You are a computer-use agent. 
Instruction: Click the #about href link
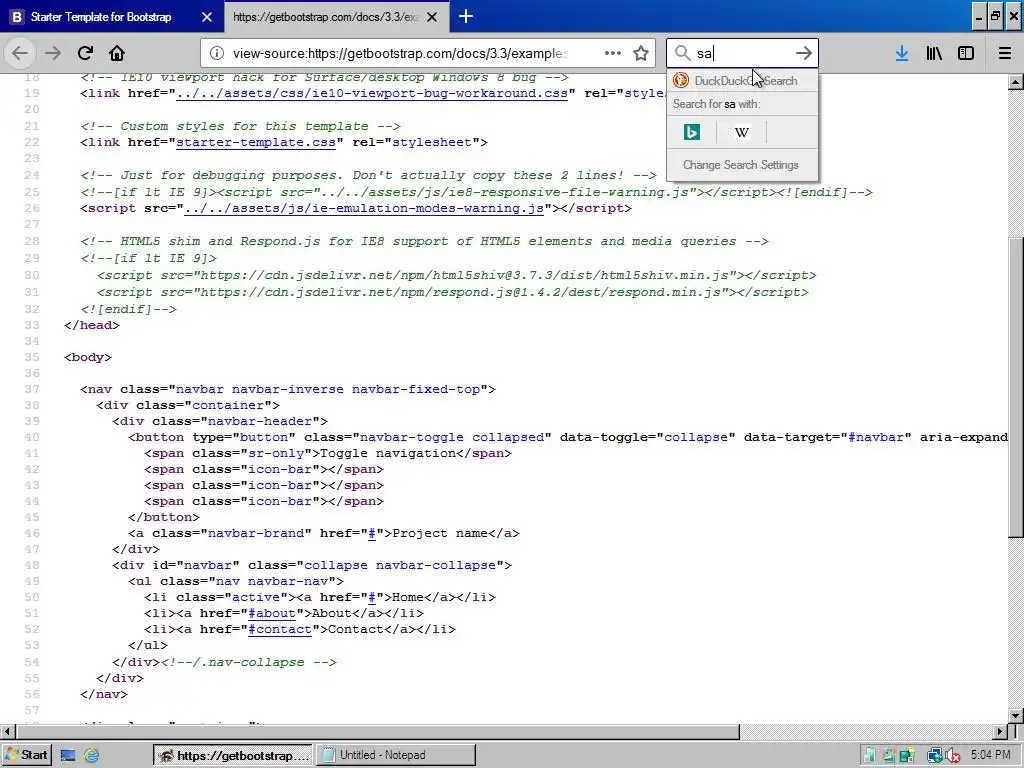[272, 613]
